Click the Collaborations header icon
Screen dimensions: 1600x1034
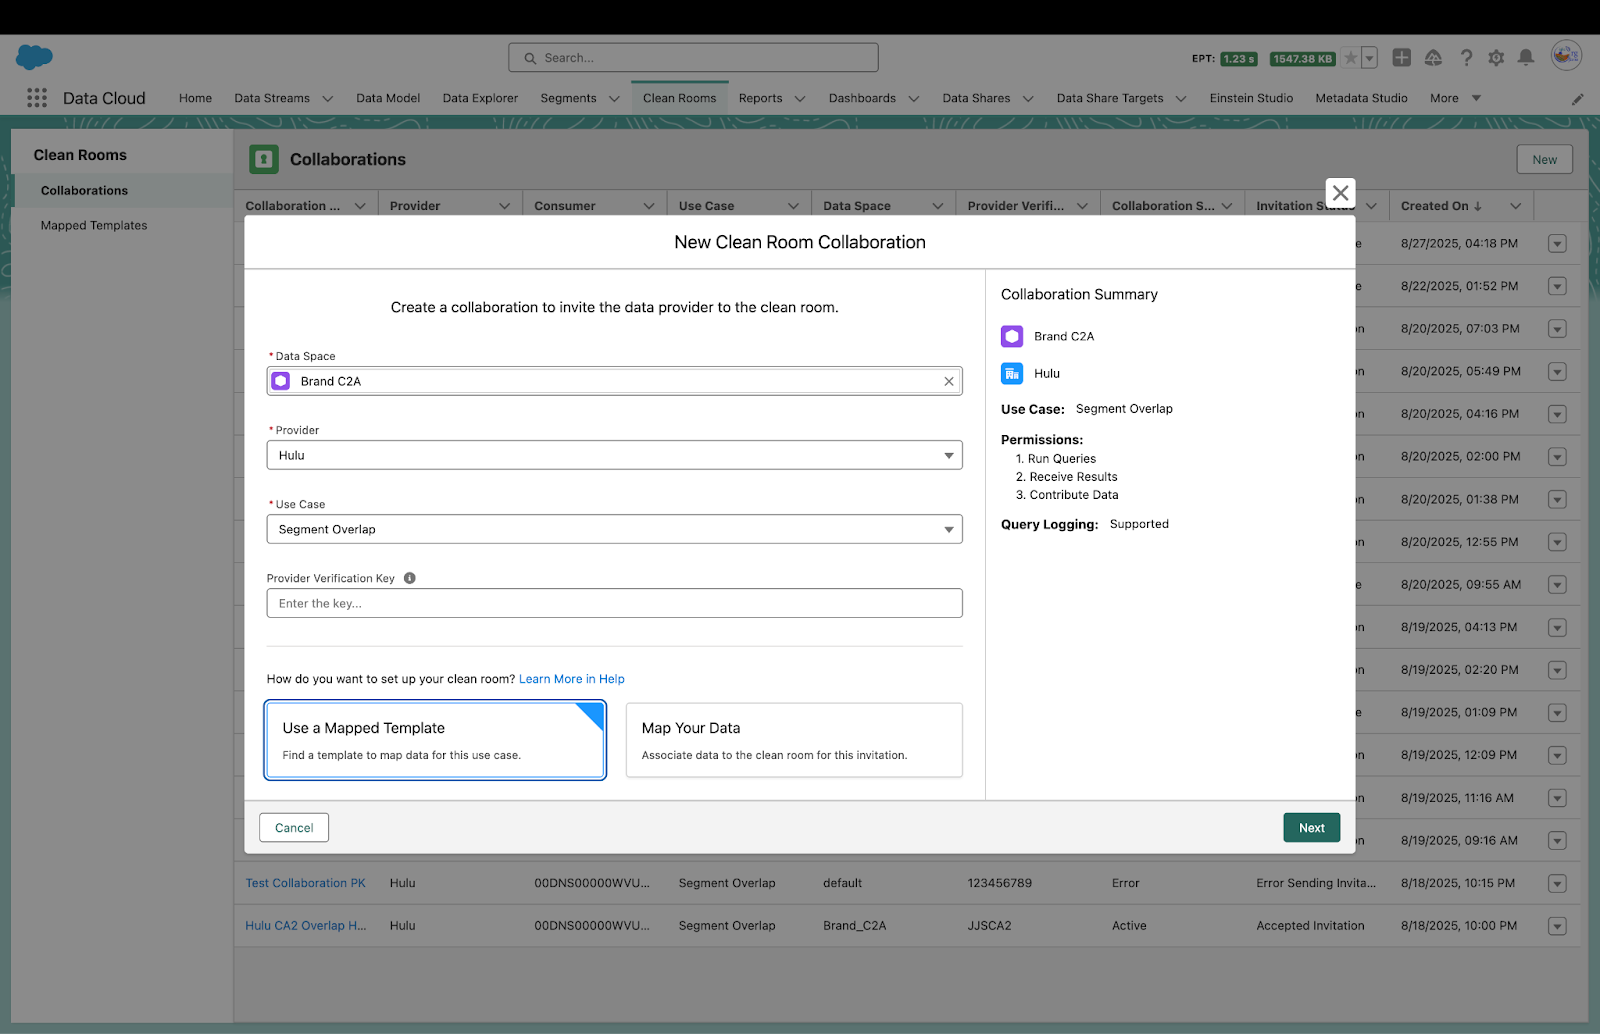click(x=264, y=159)
